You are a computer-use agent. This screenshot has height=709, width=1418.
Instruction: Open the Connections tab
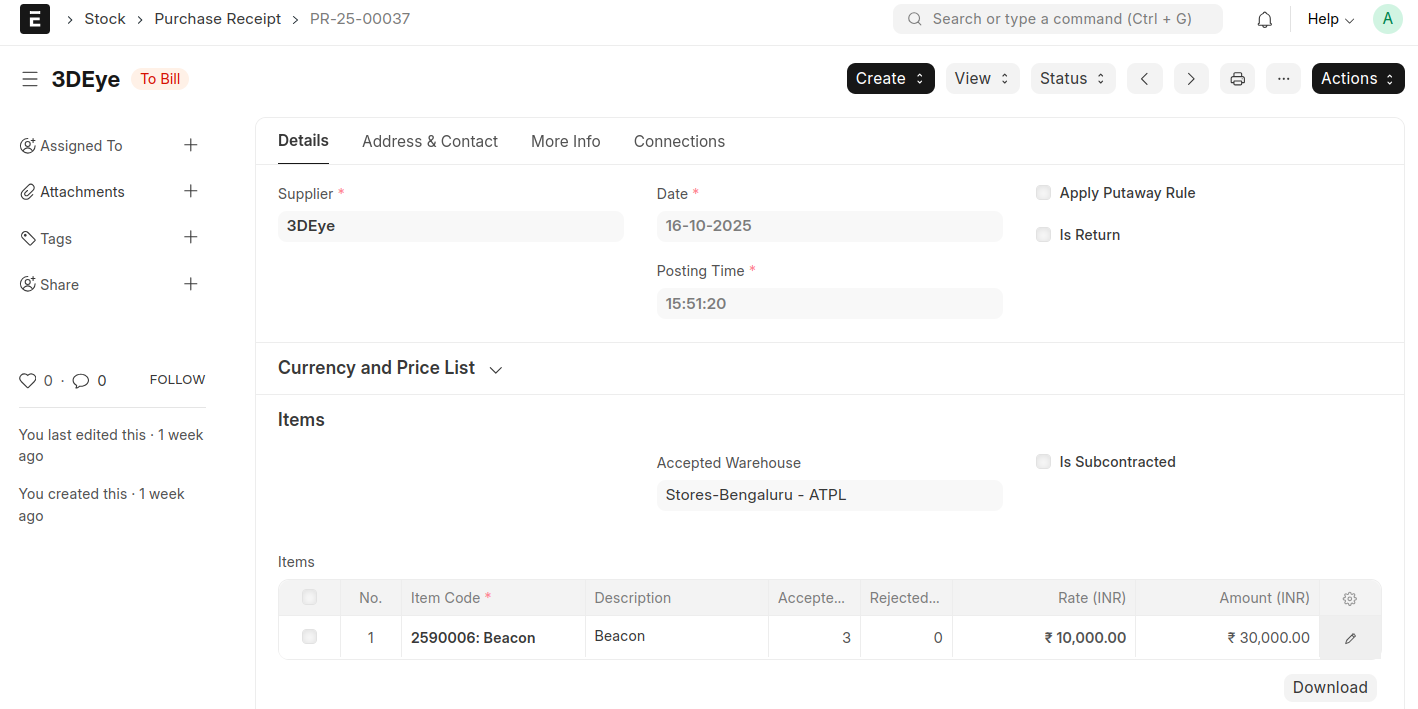(679, 141)
